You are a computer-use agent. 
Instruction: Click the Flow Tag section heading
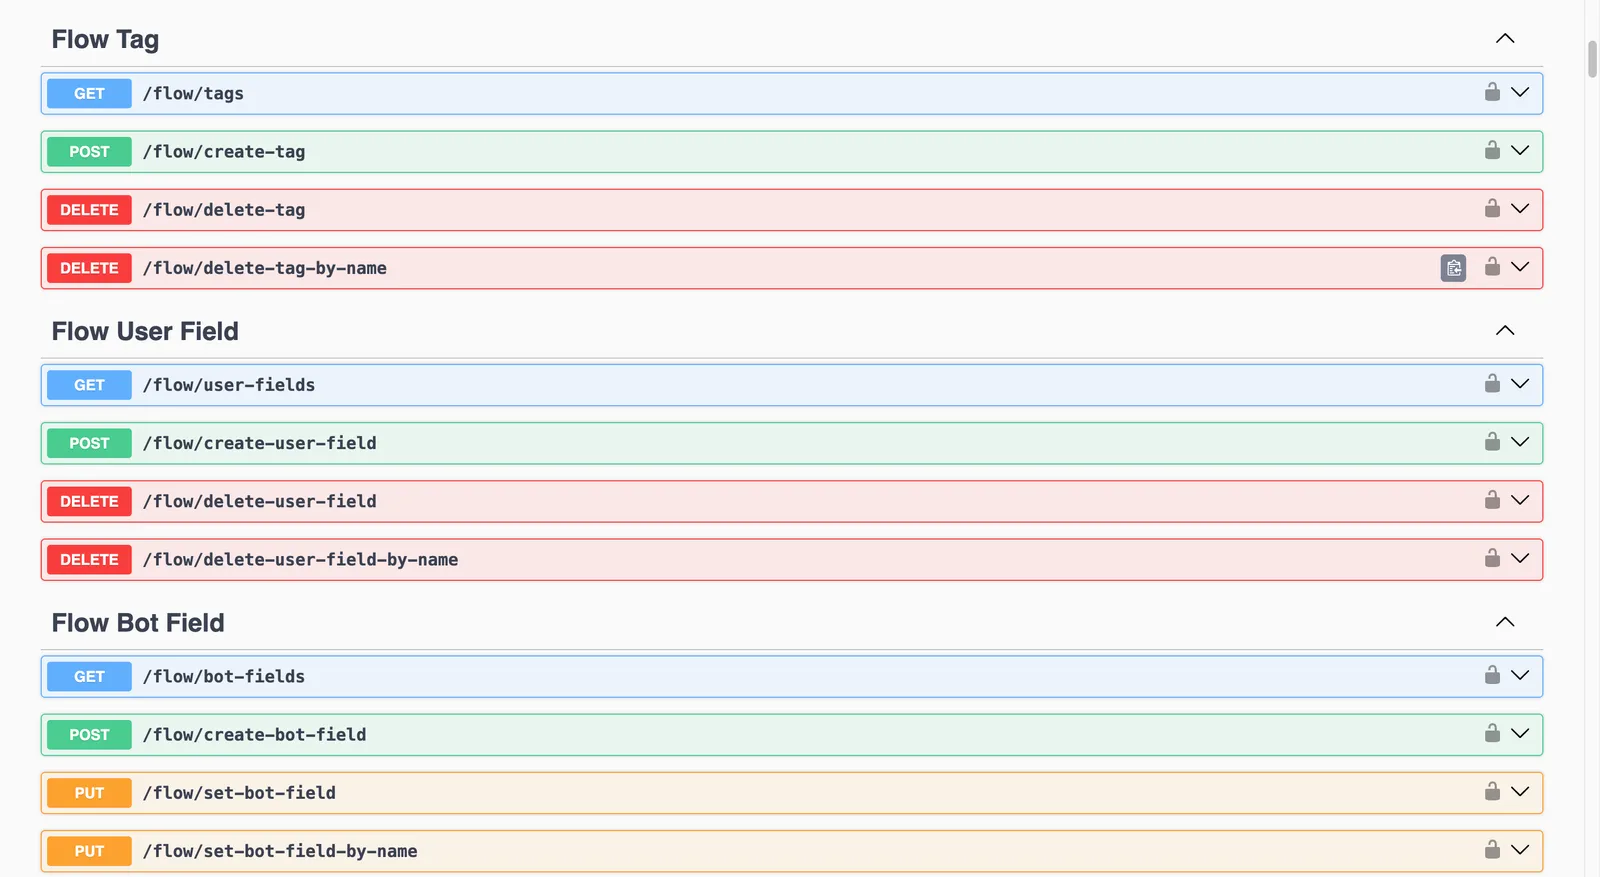pyautogui.click(x=105, y=39)
